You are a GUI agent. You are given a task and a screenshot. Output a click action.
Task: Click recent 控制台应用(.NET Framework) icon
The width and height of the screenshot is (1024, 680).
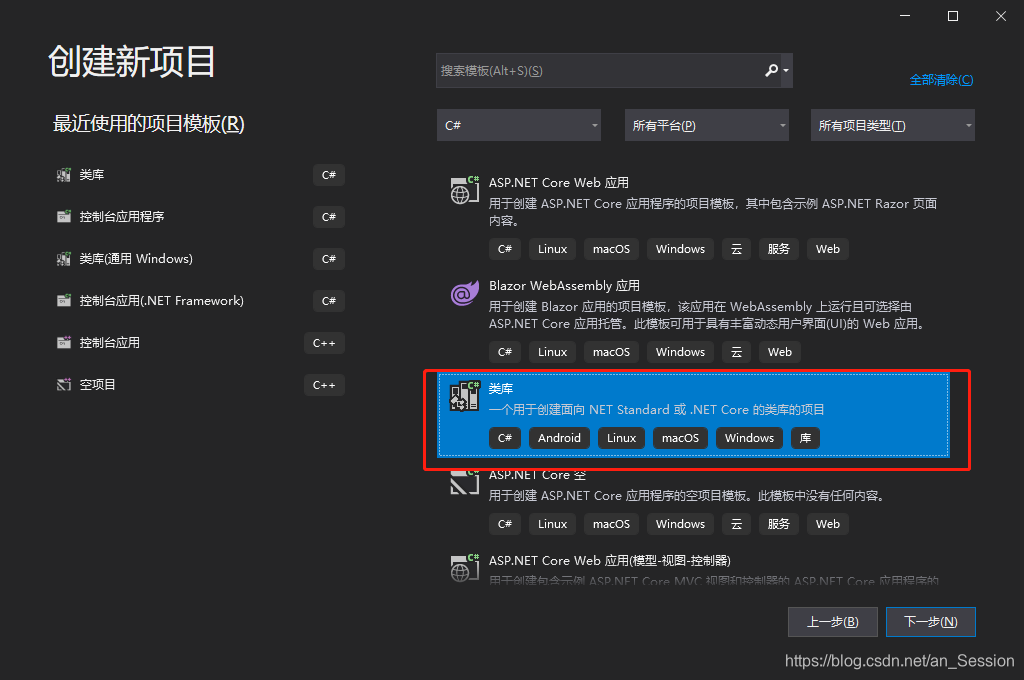pos(63,300)
